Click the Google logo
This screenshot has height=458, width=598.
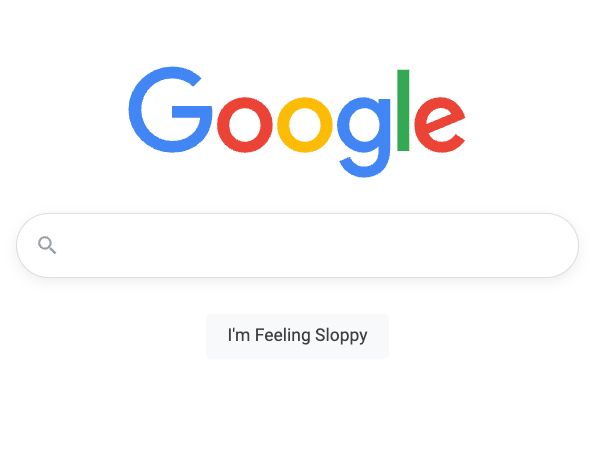pyautogui.click(x=297, y=122)
